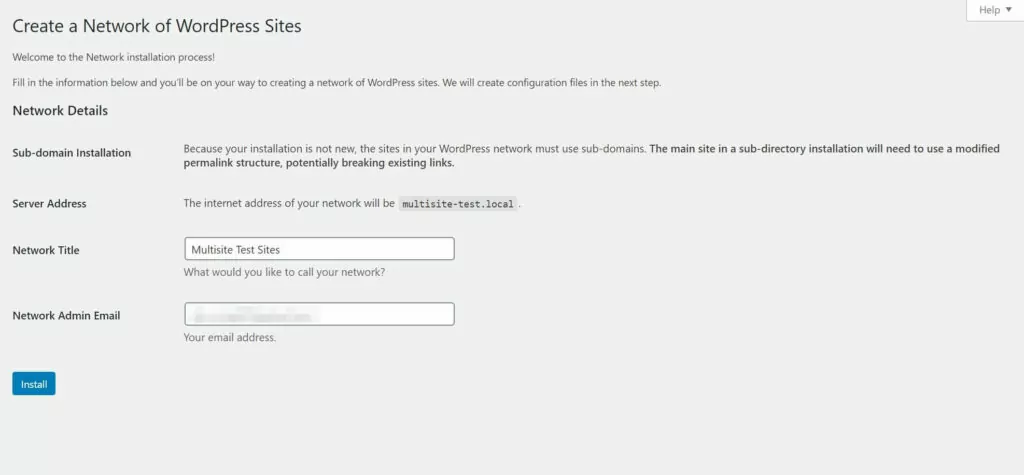
Task: Click 'The internet address of your network' text
Action: click(289, 203)
